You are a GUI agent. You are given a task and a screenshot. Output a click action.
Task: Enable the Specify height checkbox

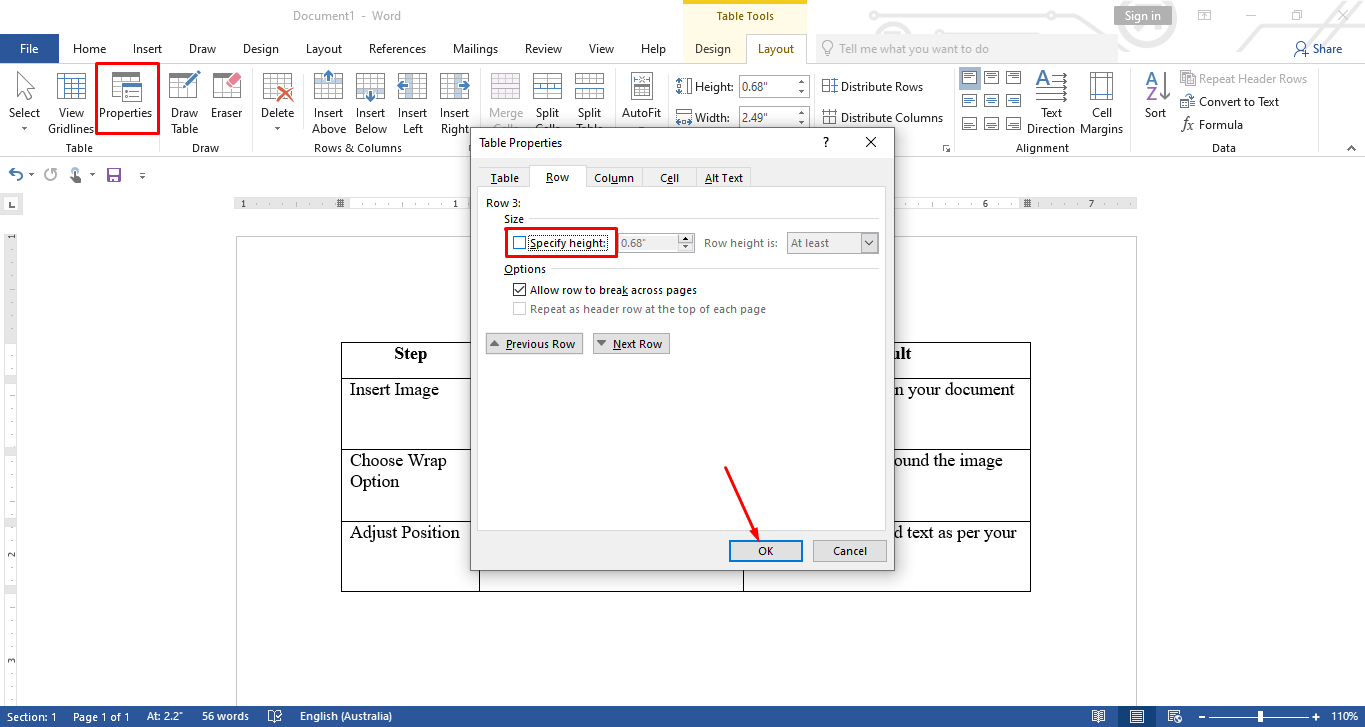click(519, 242)
